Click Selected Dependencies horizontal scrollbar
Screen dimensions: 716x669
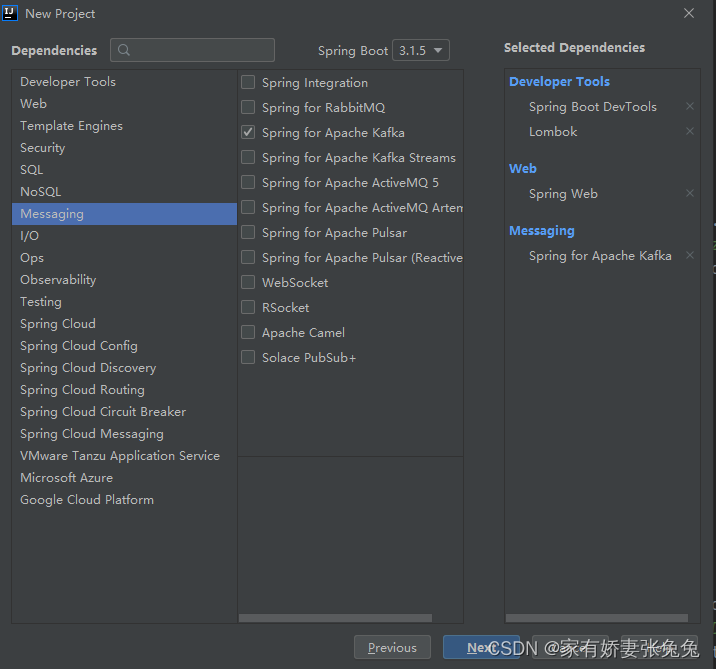coord(597,618)
